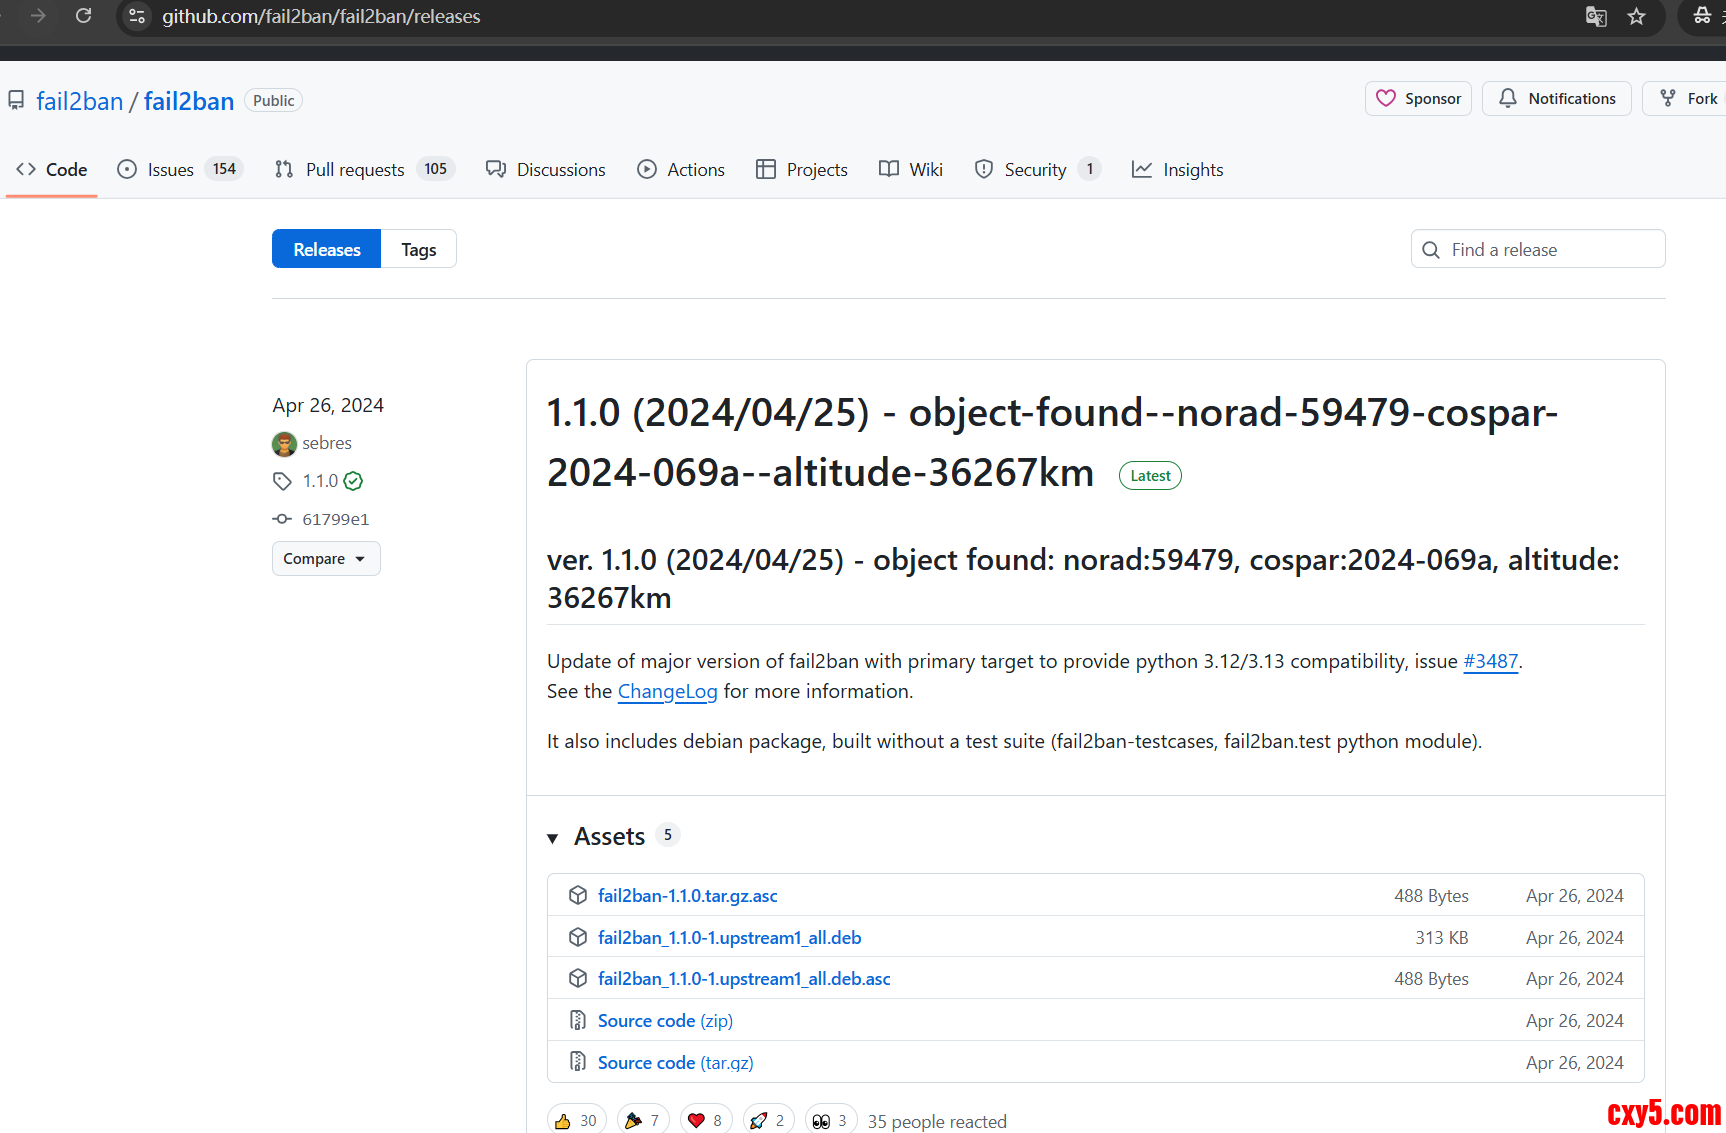Screen dimensions: 1726x1133
Task: Open the Compare dropdown
Action: click(325, 559)
